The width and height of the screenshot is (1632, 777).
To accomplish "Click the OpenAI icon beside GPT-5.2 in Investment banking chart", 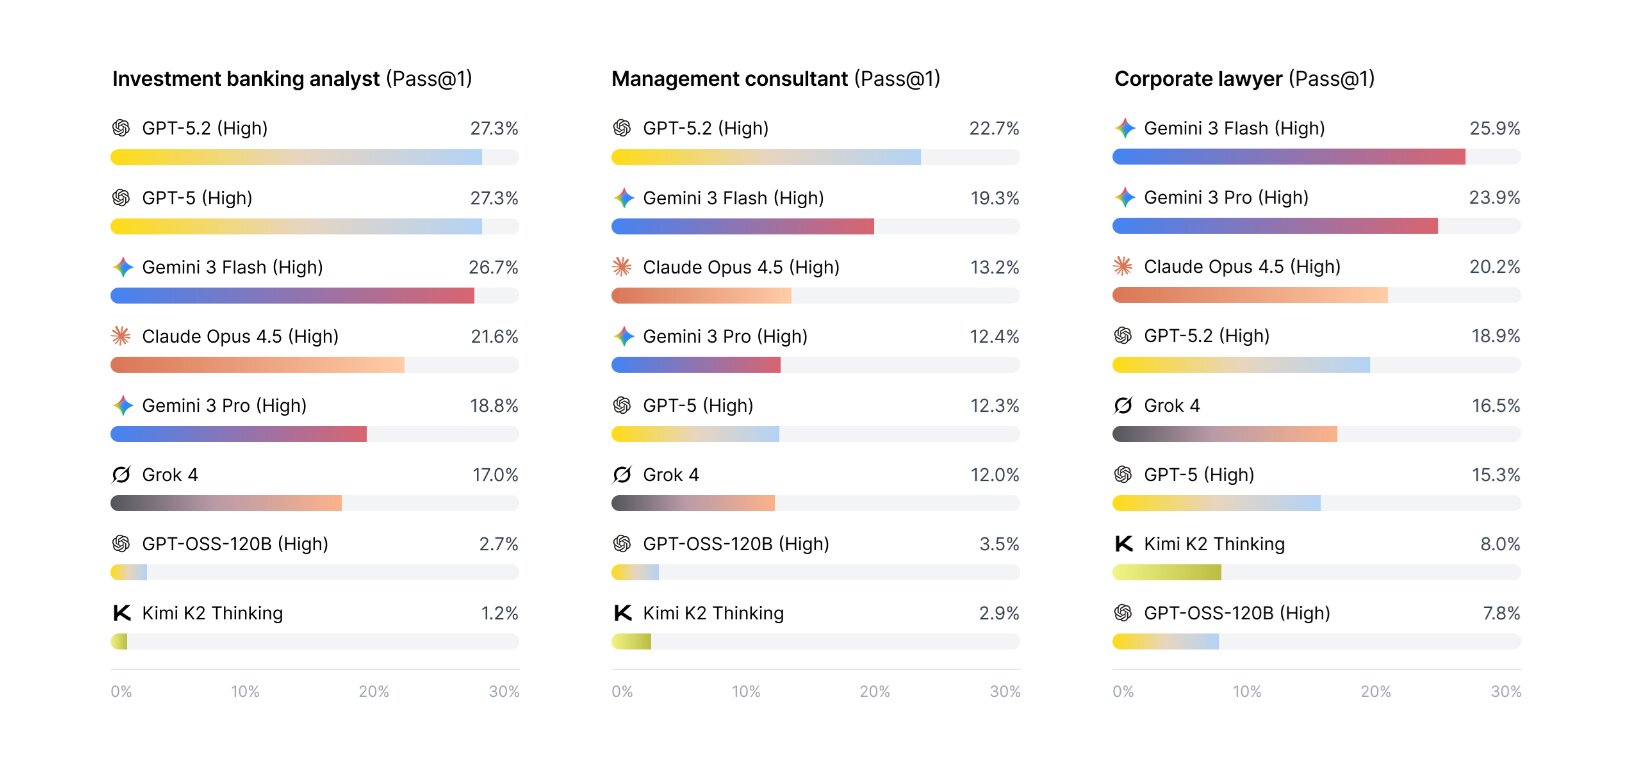I will (121, 128).
